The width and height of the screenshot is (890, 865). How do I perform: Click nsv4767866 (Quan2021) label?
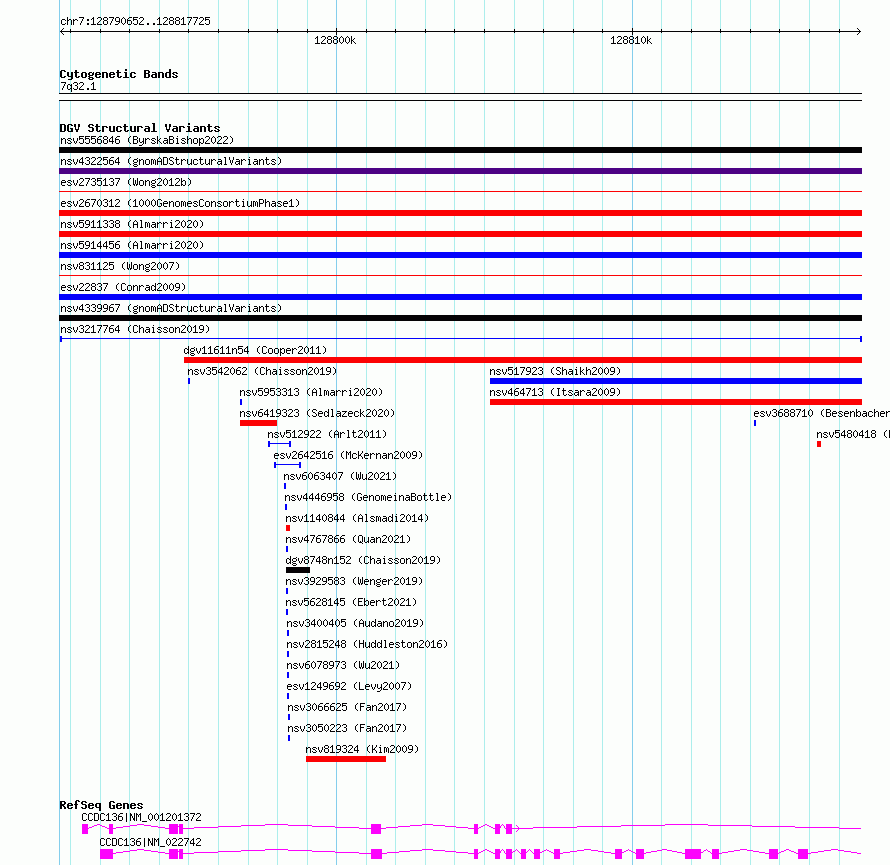click(348, 539)
